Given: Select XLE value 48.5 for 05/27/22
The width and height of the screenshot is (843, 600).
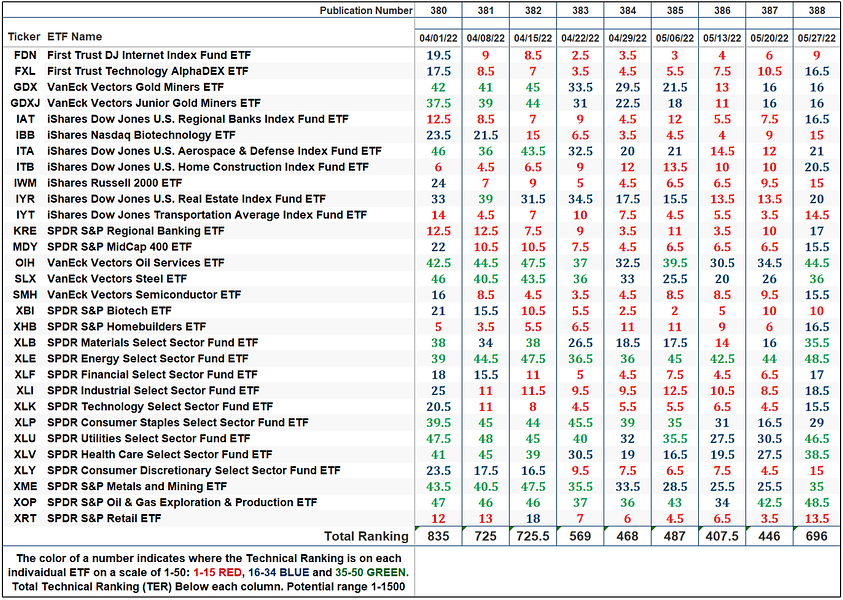Looking at the screenshot, I should point(817,359).
